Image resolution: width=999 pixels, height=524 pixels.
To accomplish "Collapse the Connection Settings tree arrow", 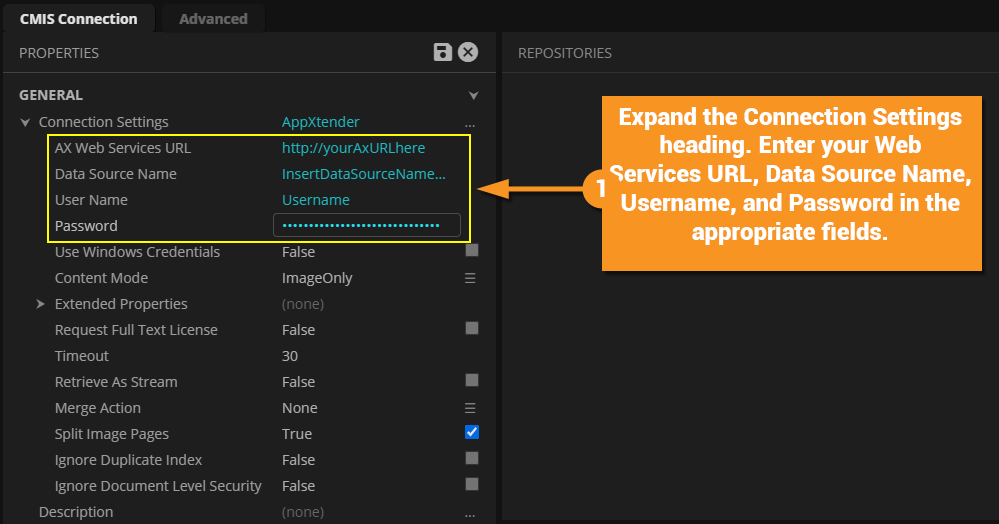I will [25, 123].
